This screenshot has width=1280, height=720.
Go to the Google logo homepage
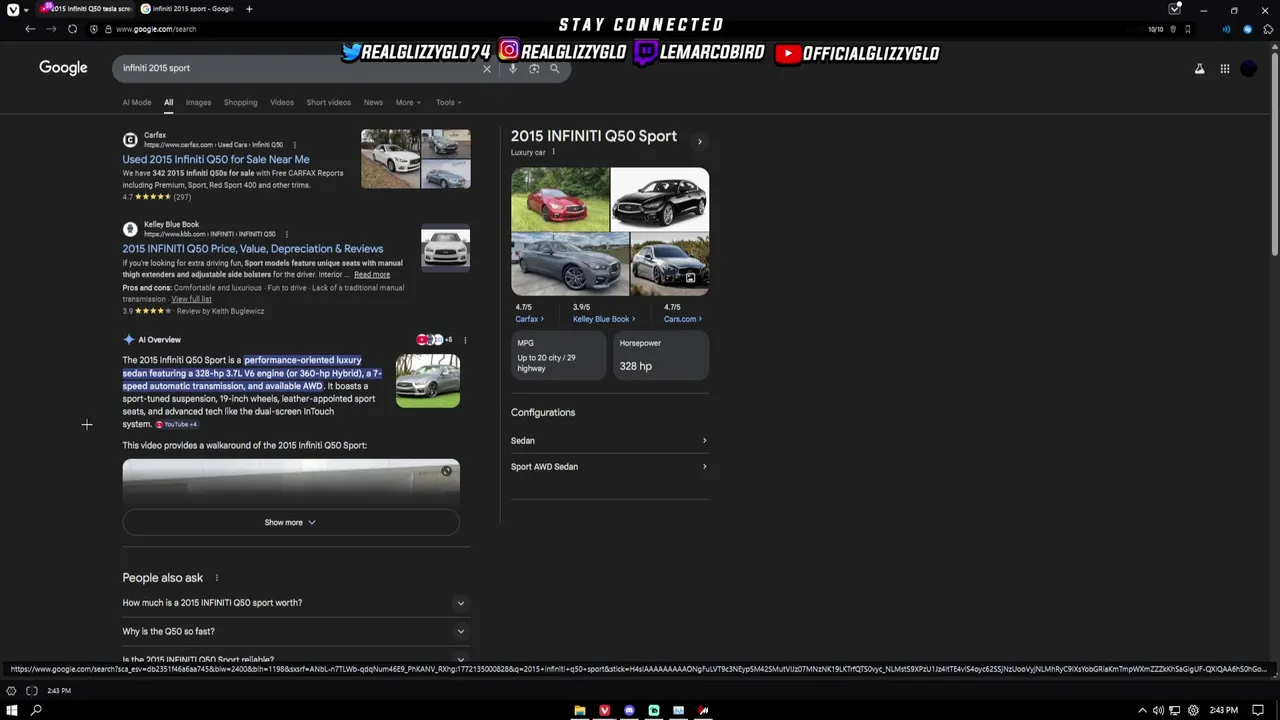pyautogui.click(x=63, y=67)
